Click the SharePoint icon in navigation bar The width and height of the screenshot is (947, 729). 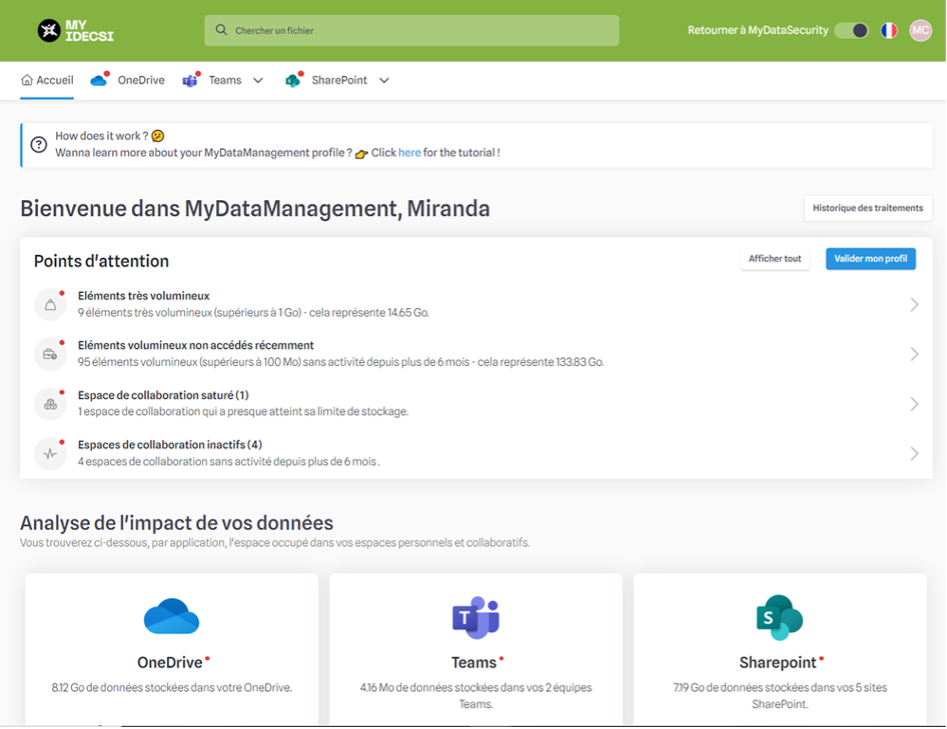(294, 80)
